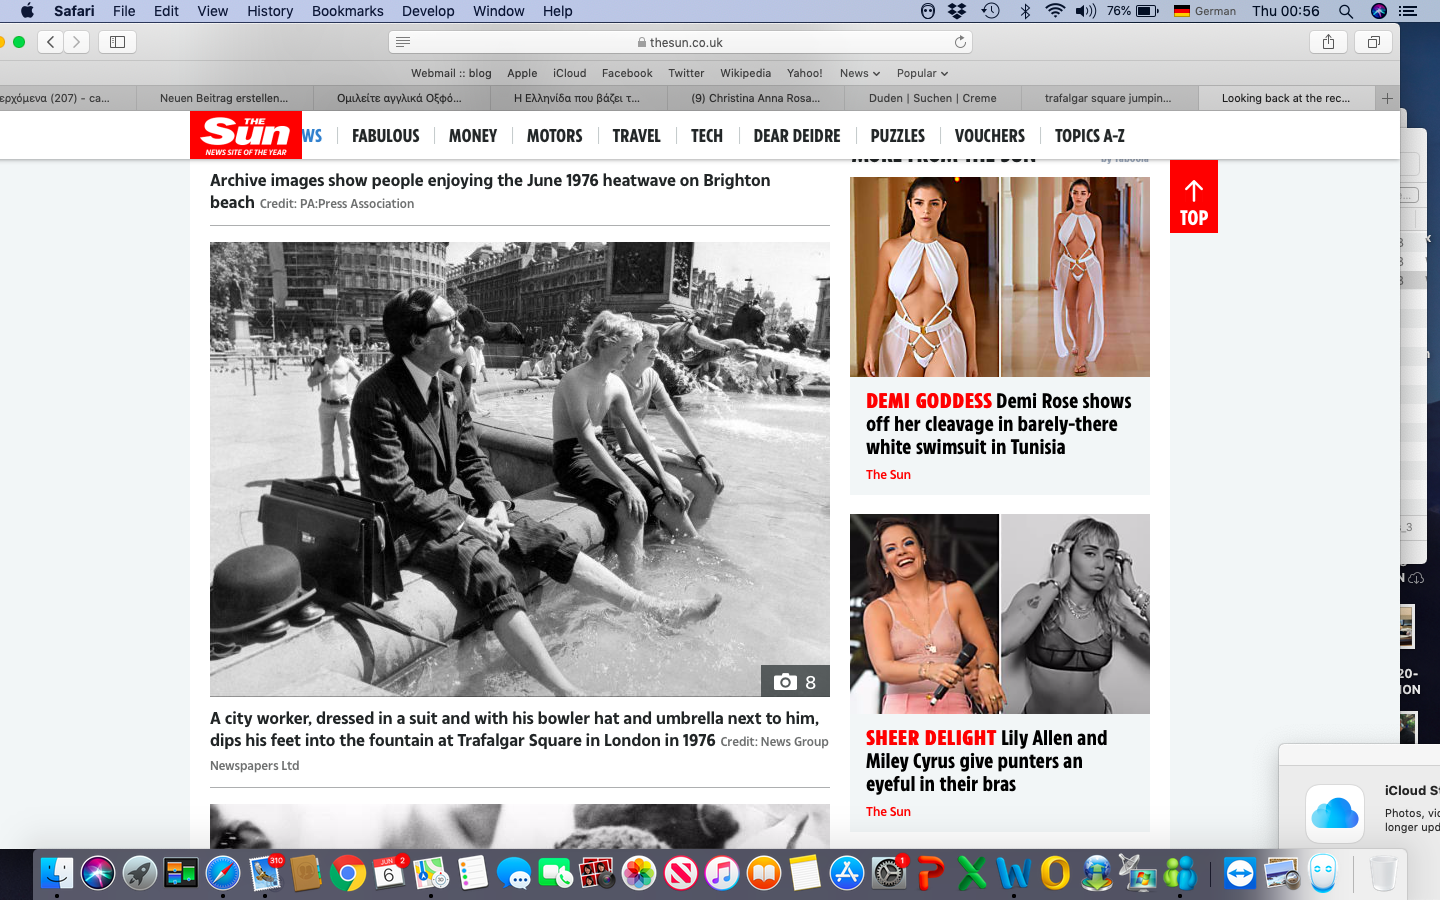The width and height of the screenshot is (1440, 900).
Task: Open Demi Rose swimsuit thumbnail image
Action: 1000,277
